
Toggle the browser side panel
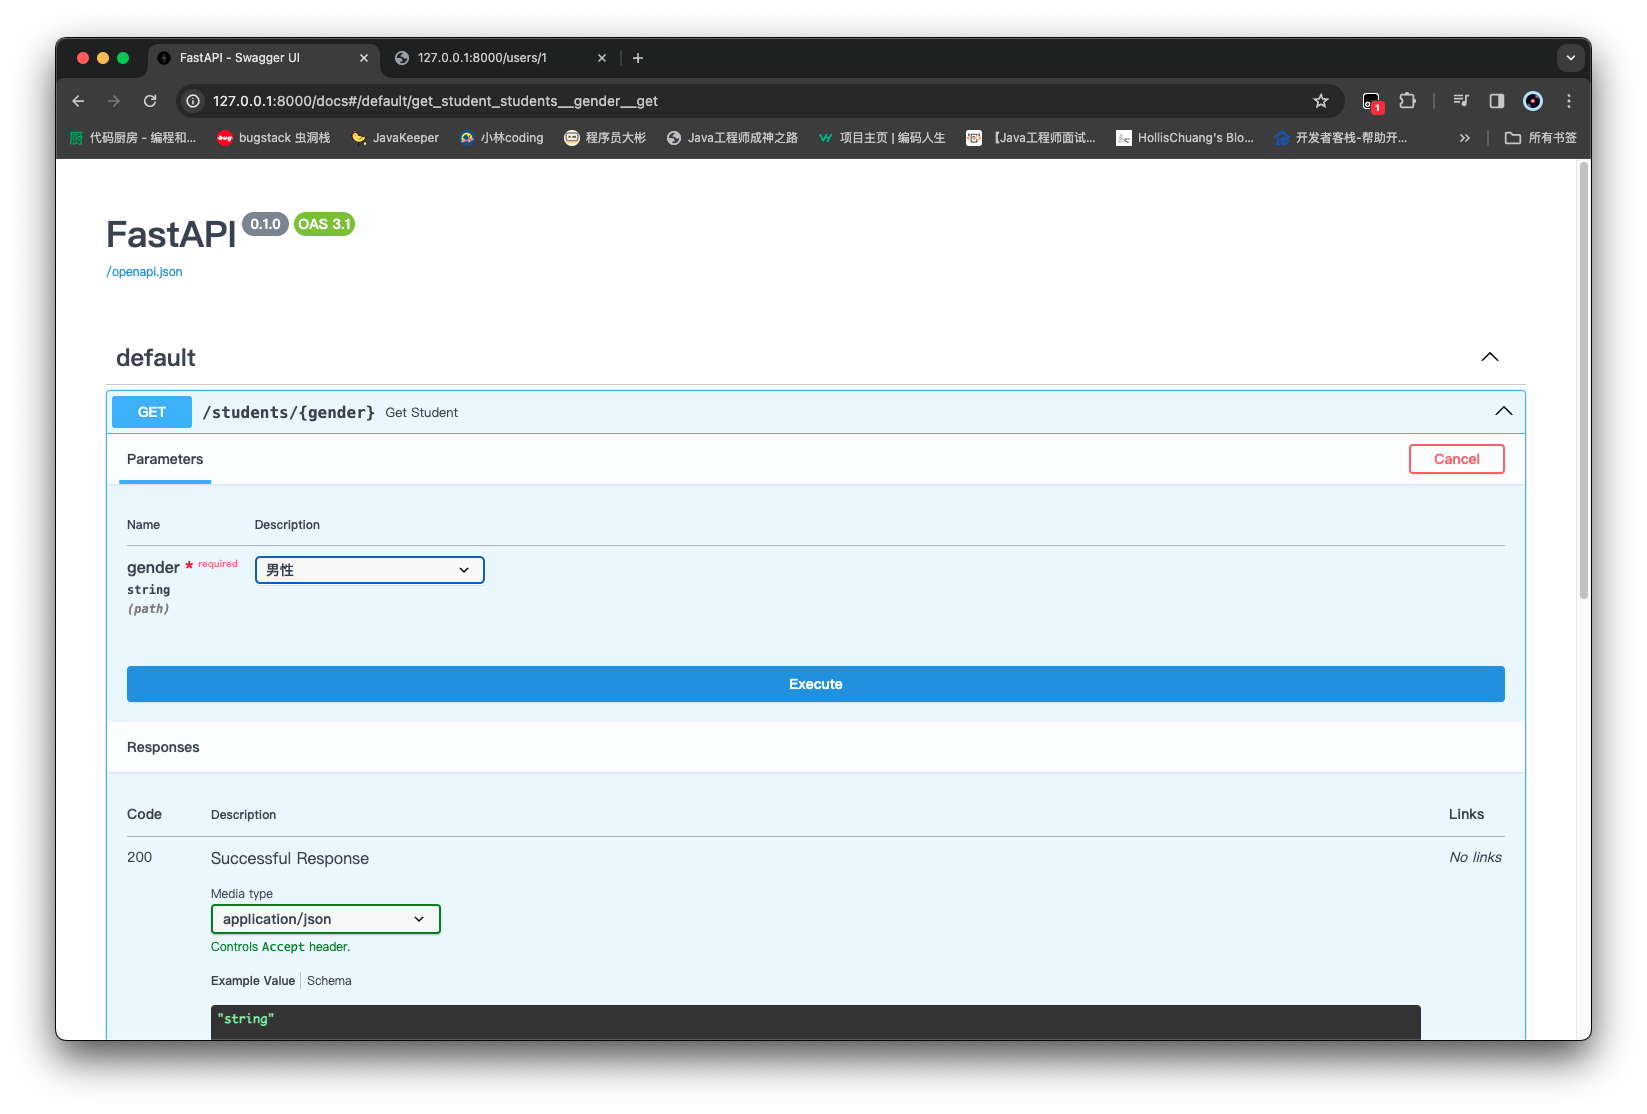(x=1497, y=101)
